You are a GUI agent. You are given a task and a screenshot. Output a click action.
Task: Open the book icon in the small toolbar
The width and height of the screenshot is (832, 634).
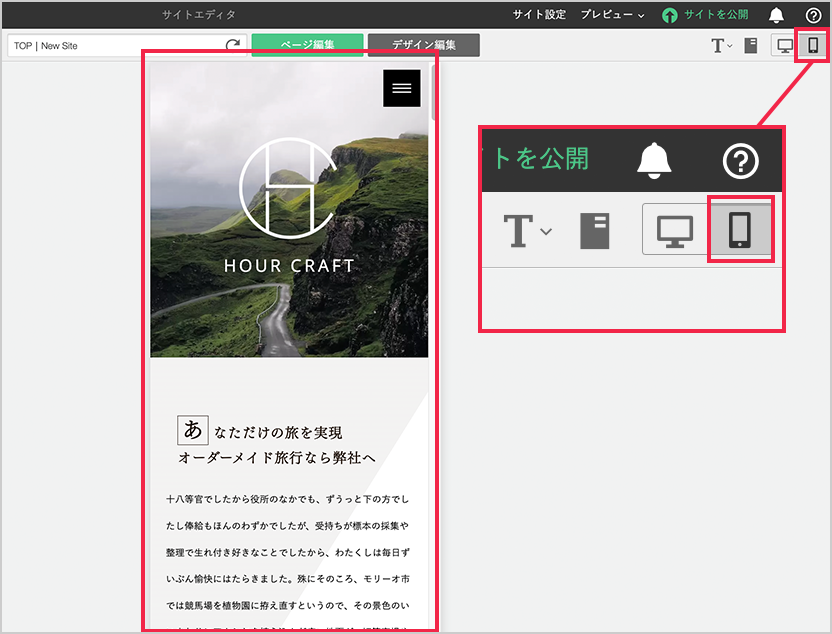click(751, 46)
